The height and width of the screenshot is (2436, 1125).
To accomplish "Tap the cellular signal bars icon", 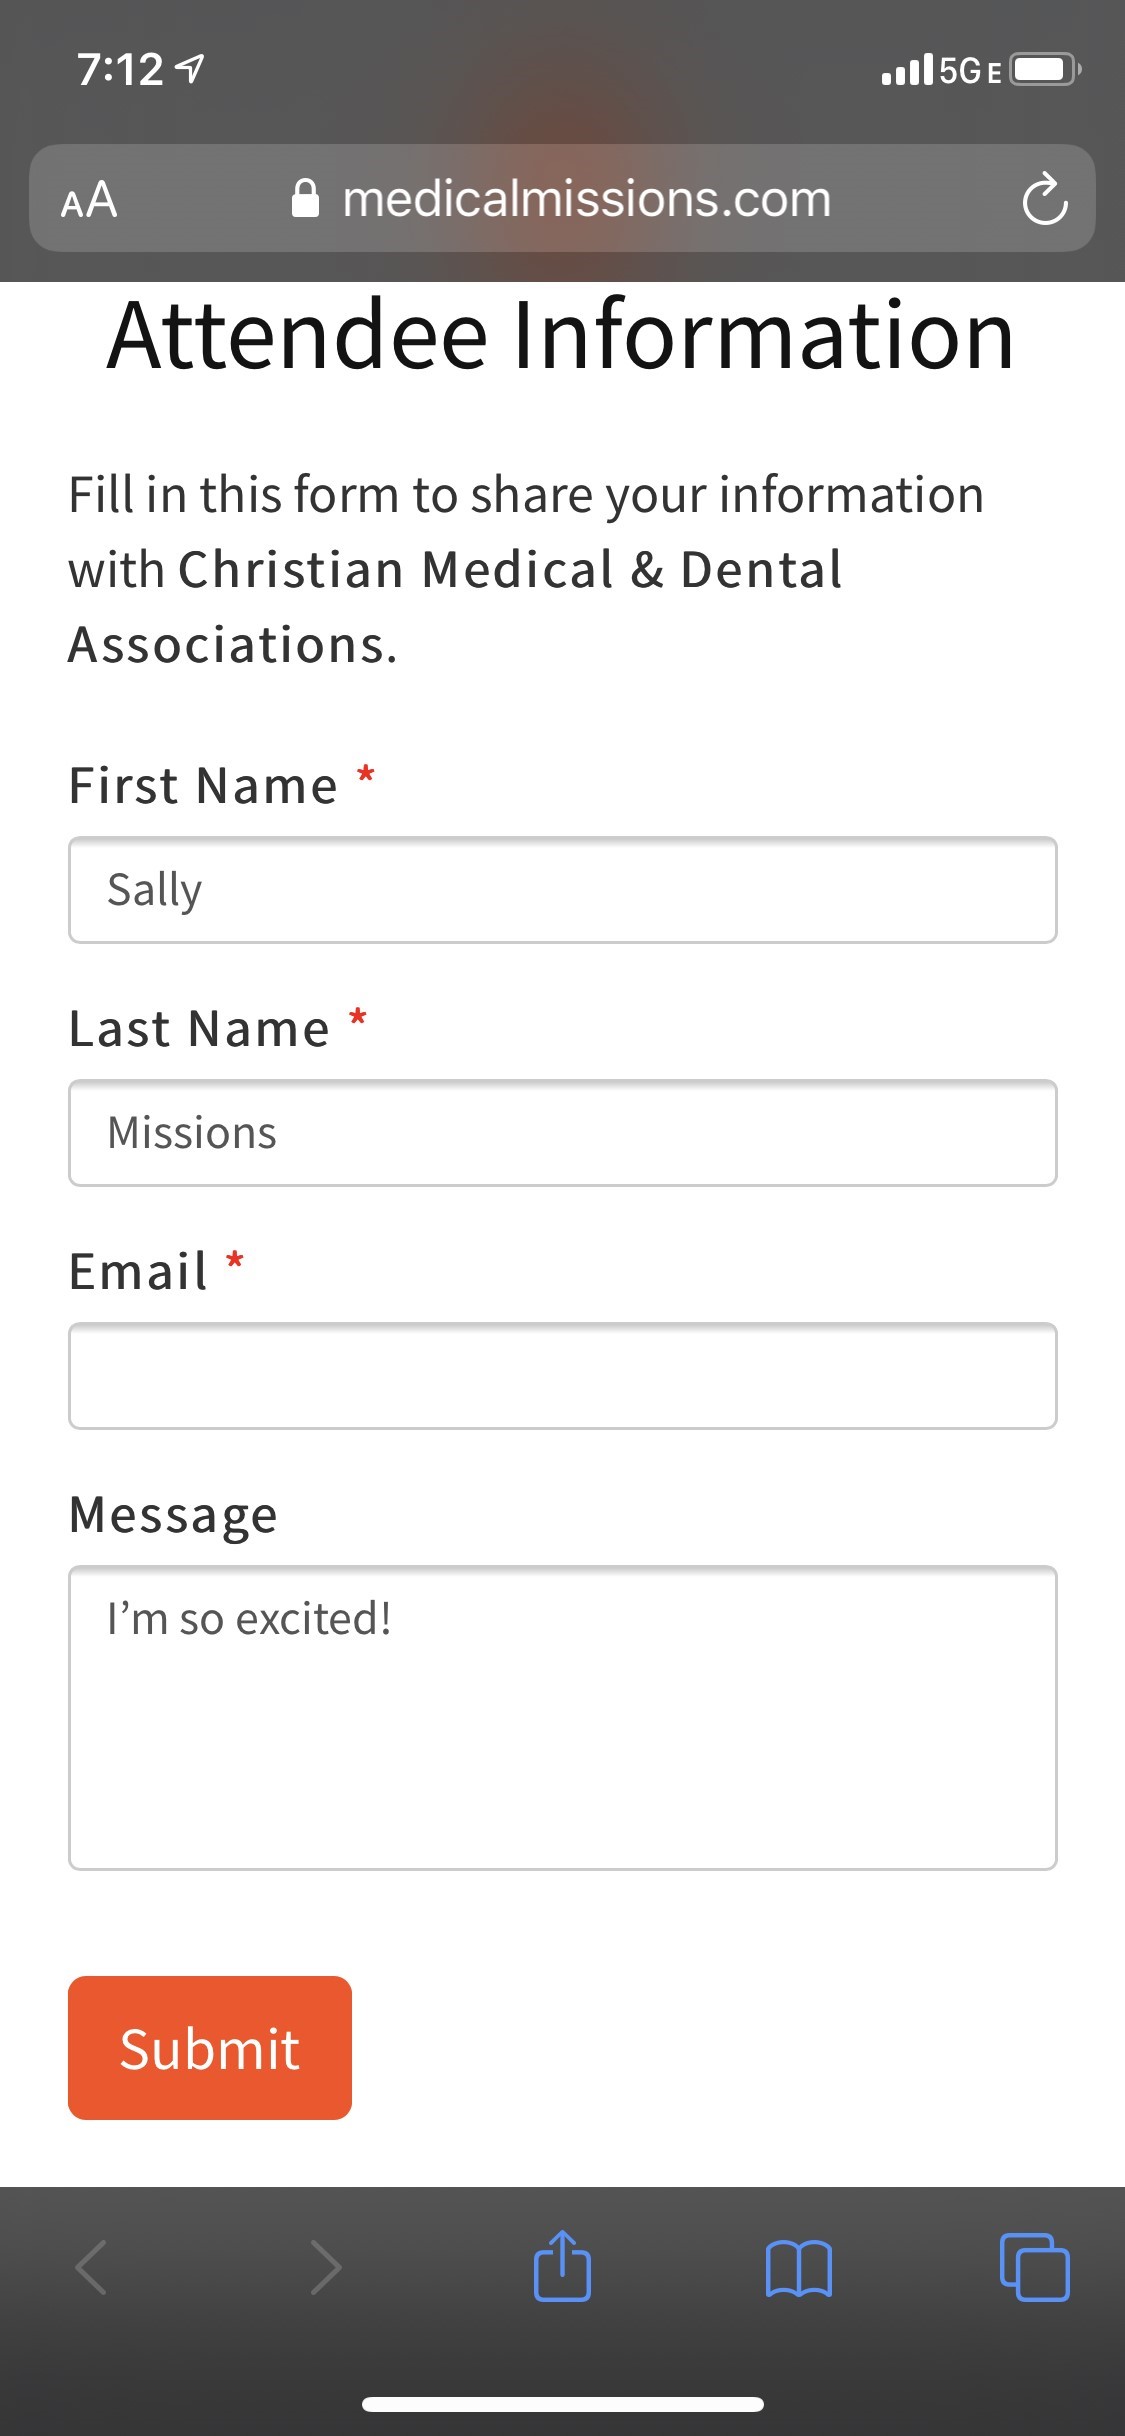I will (x=907, y=70).
